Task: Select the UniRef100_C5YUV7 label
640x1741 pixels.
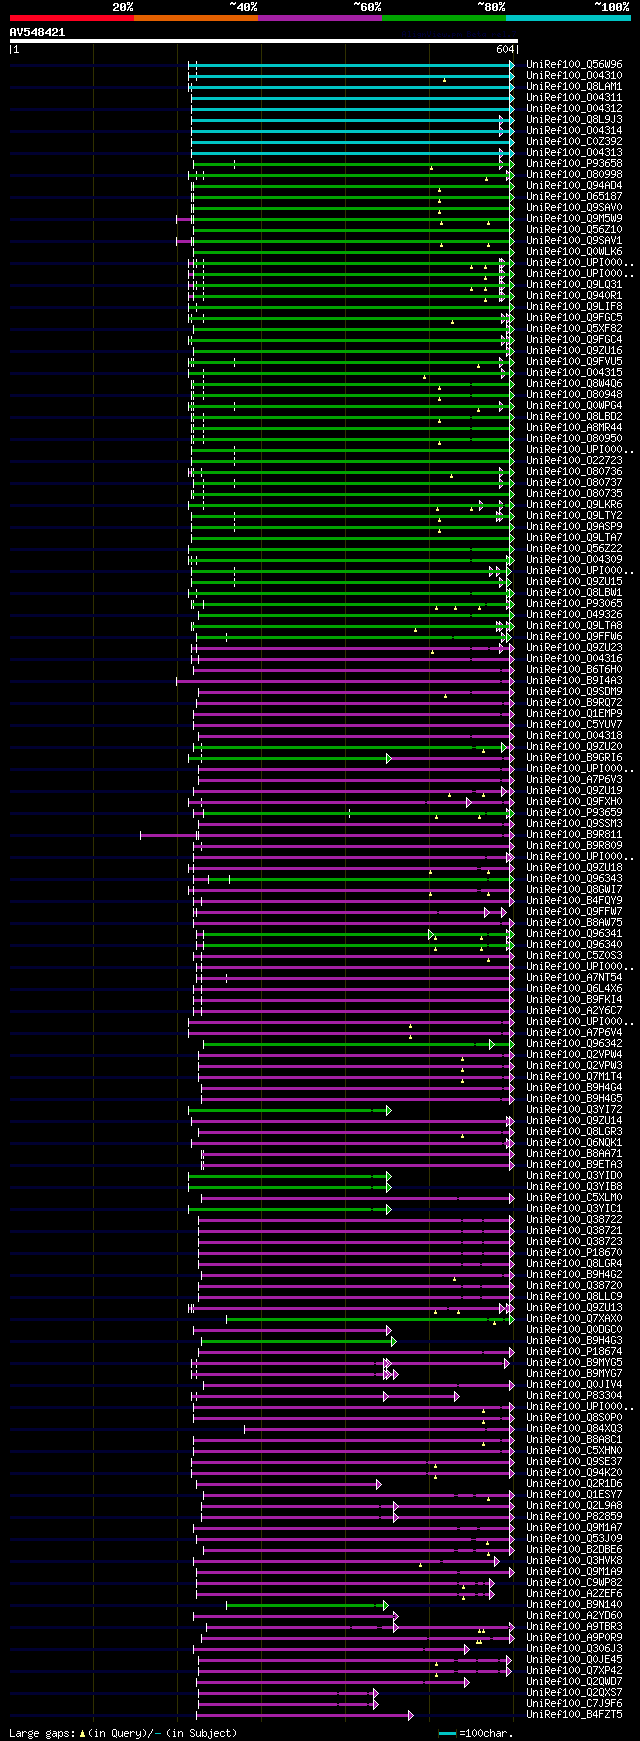Action: point(574,724)
